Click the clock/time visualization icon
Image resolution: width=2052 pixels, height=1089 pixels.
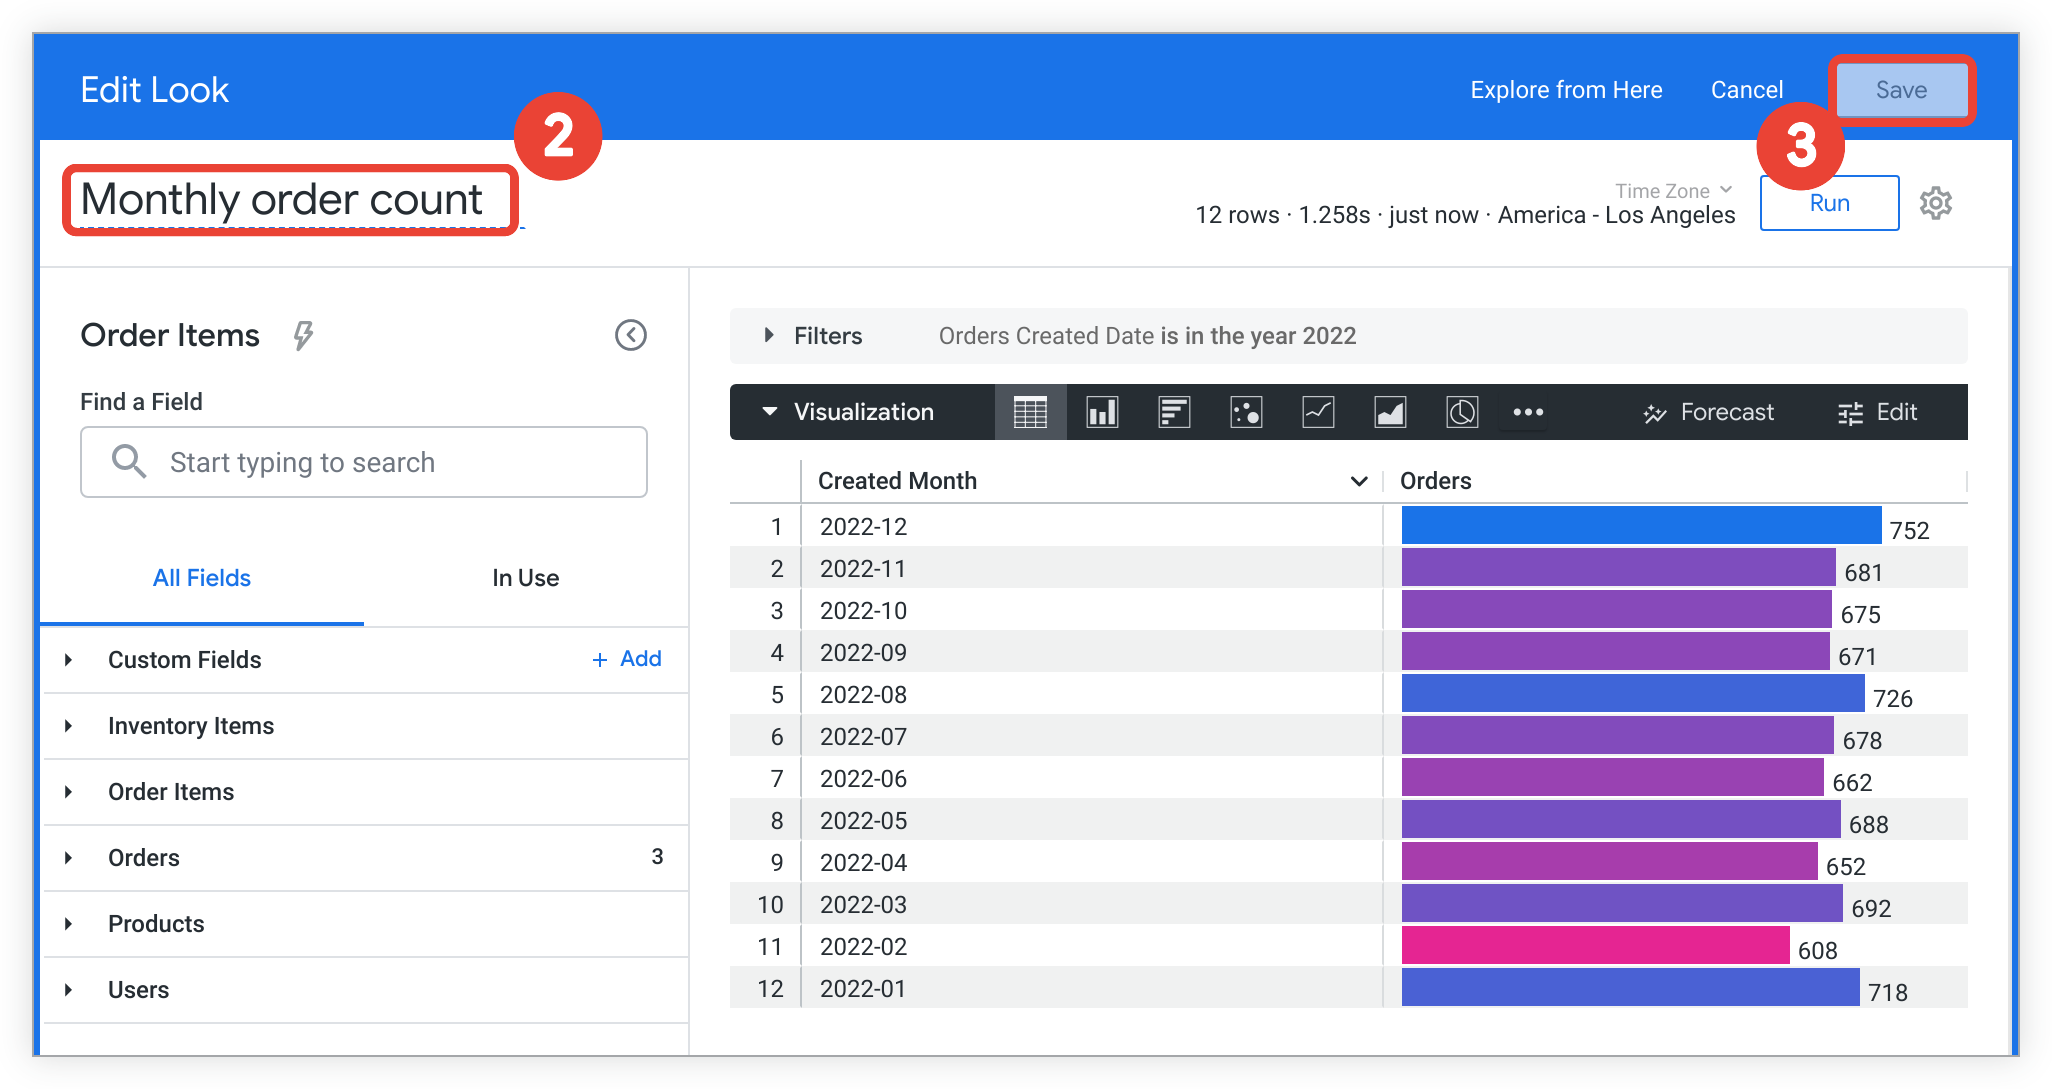pos(1464,411)
